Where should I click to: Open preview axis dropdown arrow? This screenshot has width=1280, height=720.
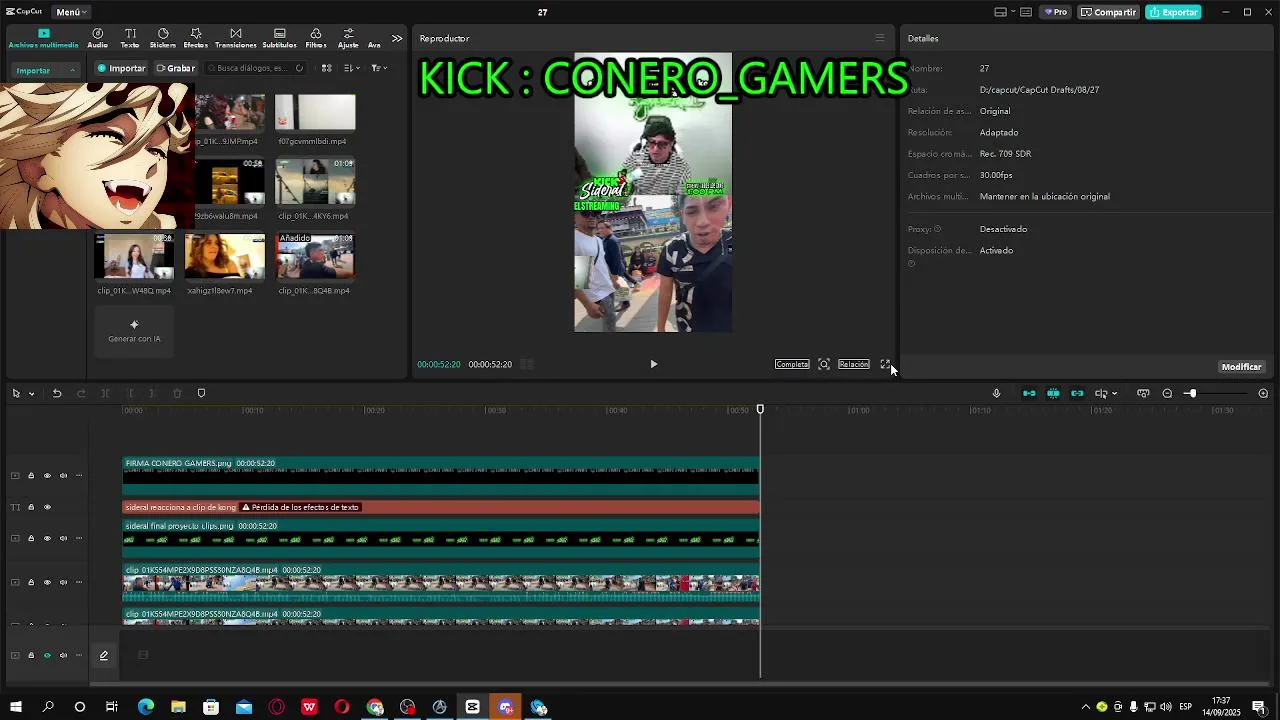pos(1114,393)
